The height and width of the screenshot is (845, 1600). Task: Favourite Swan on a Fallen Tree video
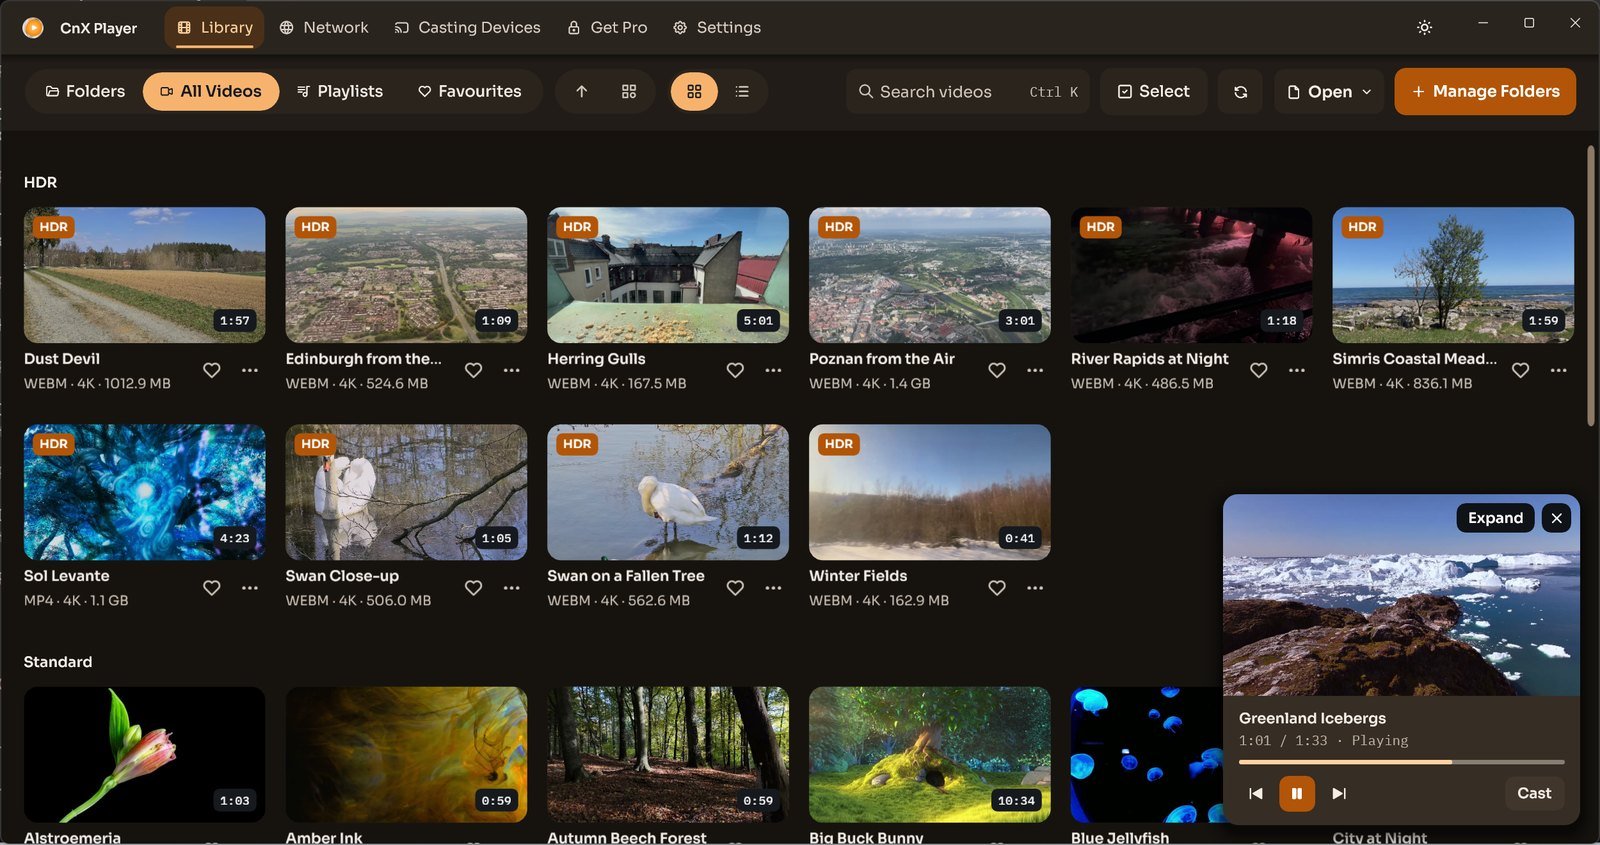point(735,588)
